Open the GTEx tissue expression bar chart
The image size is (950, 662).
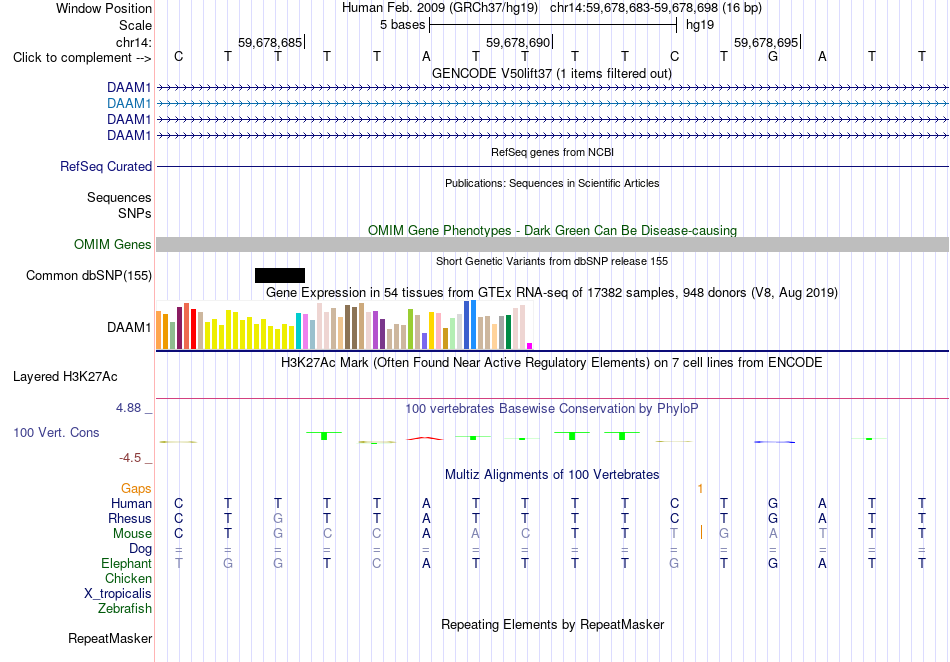344,325
